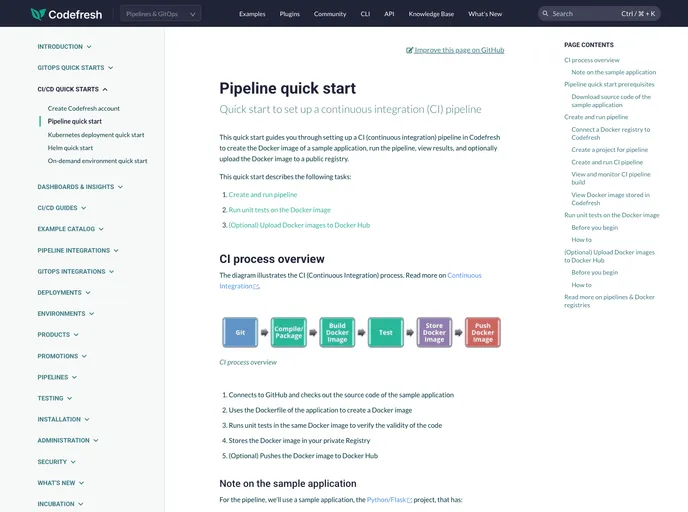688x512 pixels.
Task: Click the external link icon after Integration
Action: tap(257, 286)
